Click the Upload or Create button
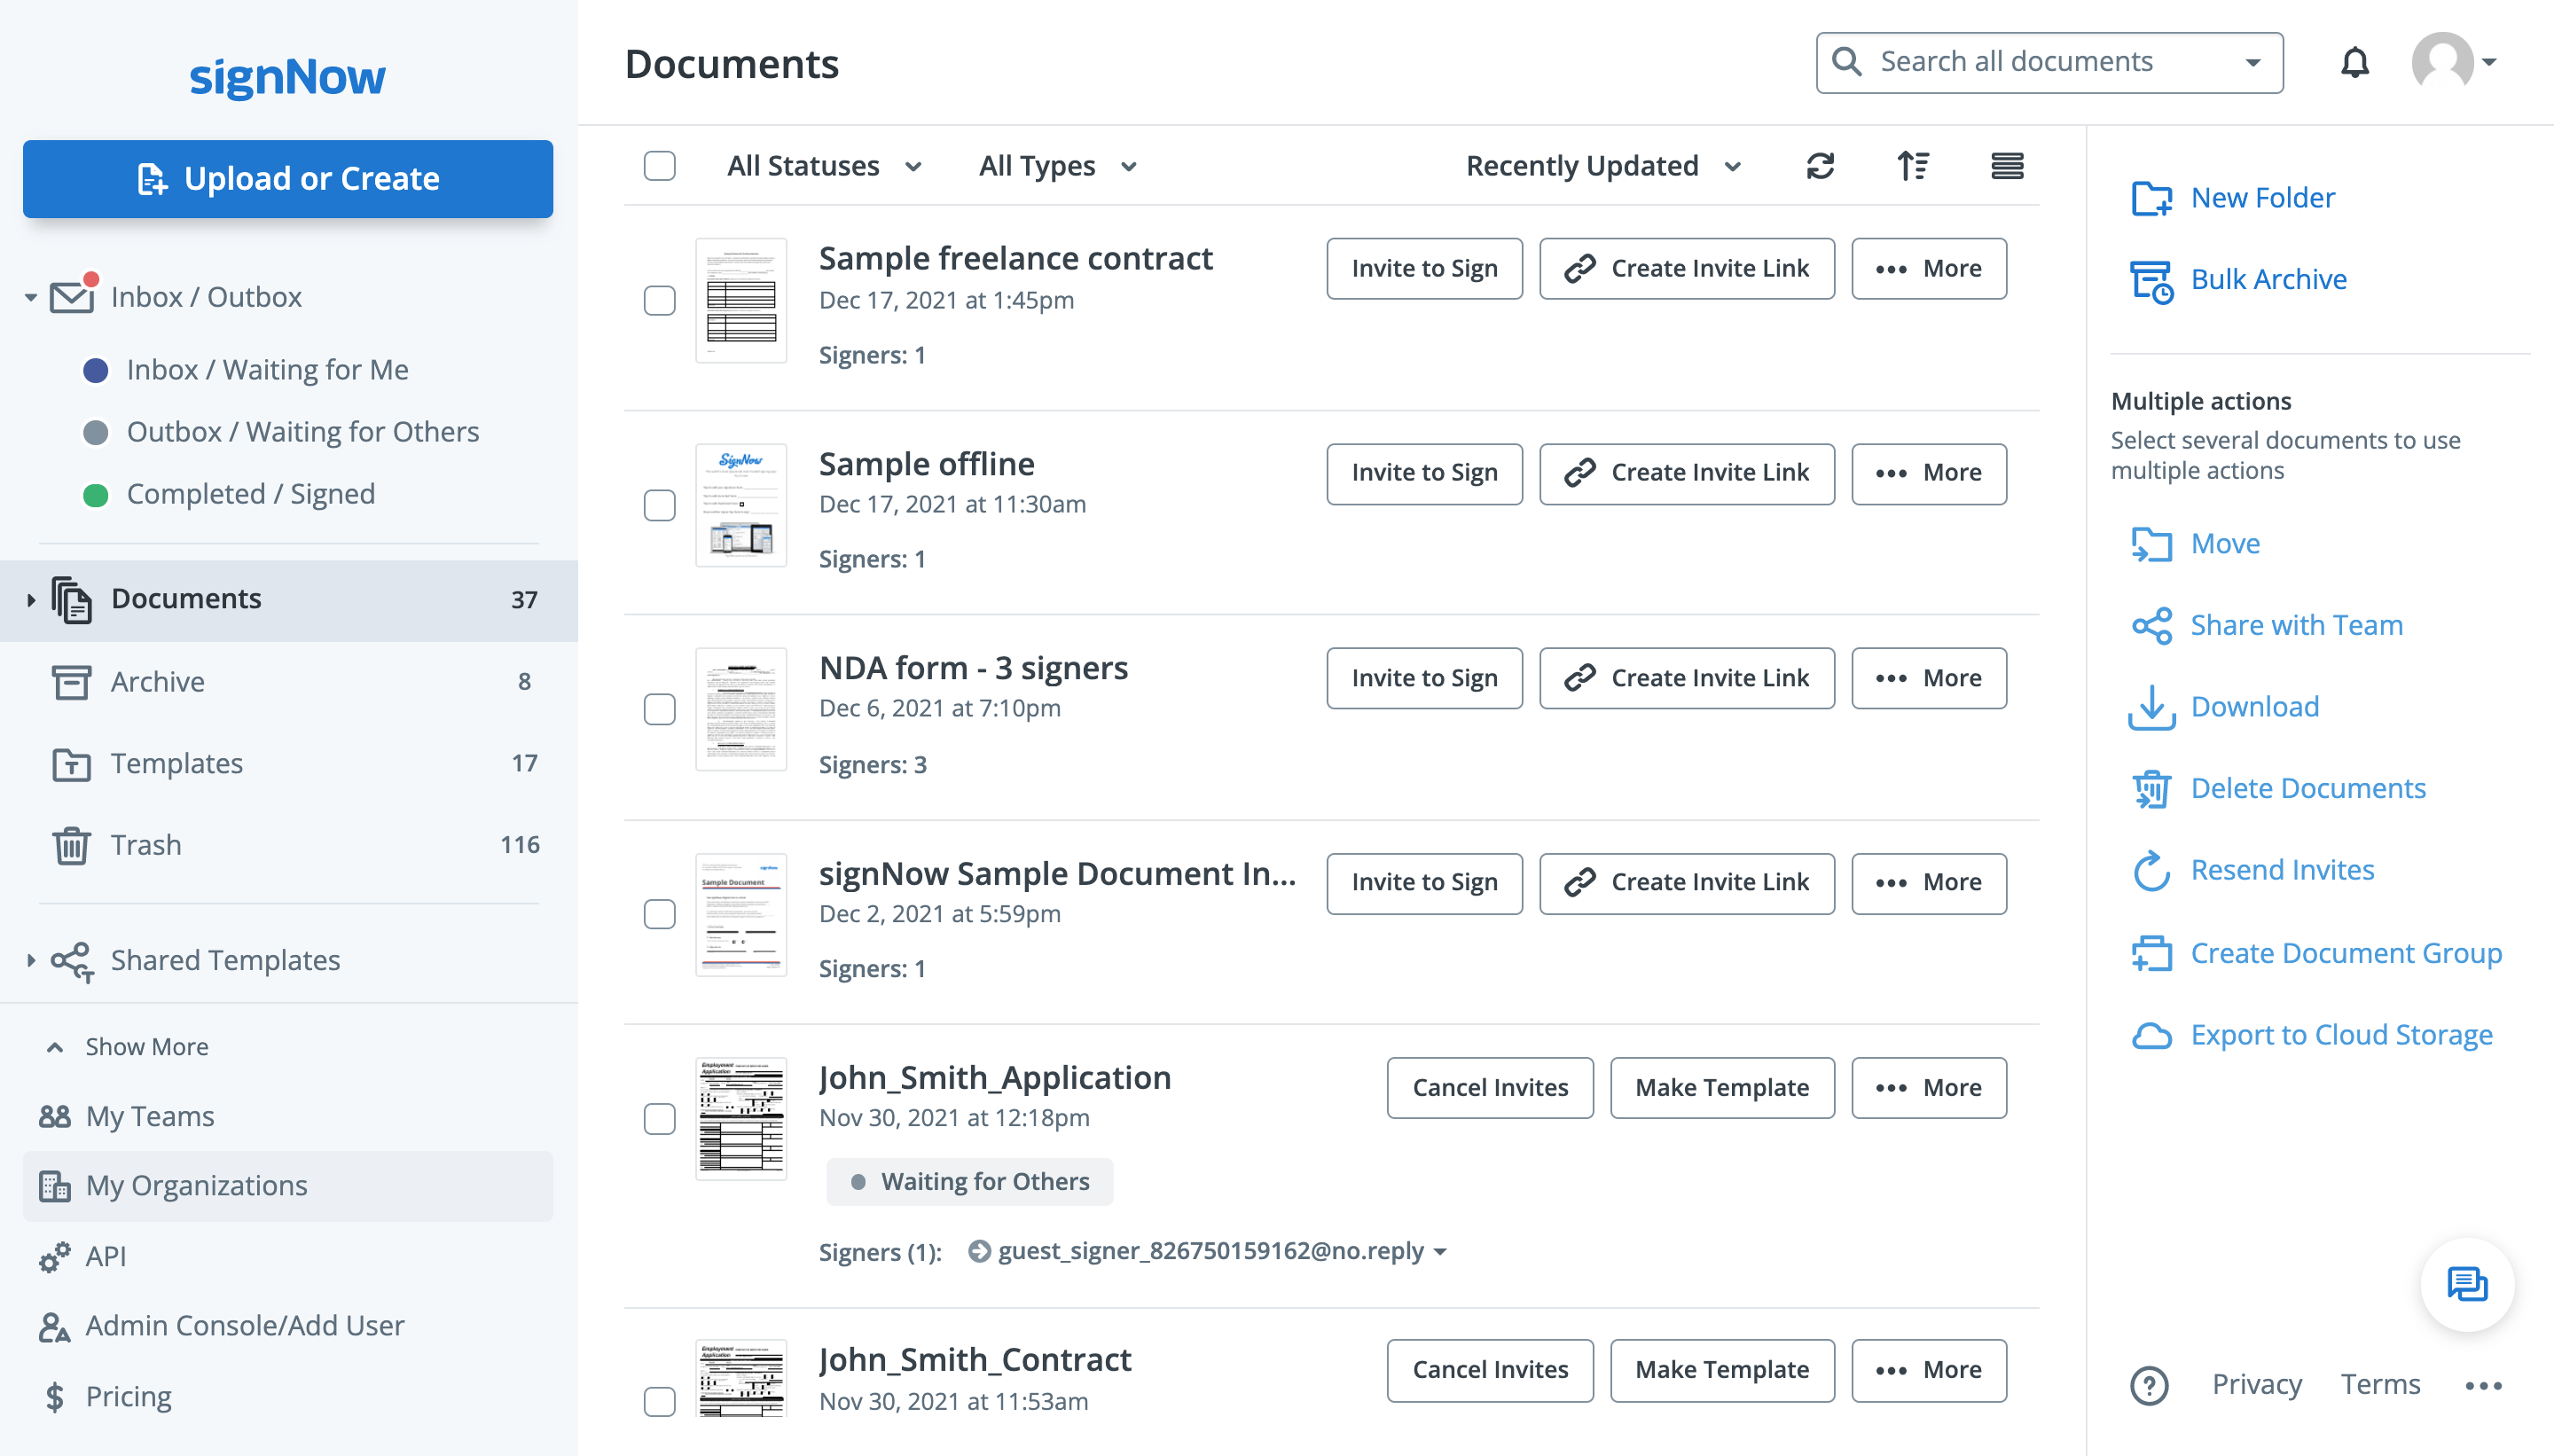 pyautogui.click(x=288, y=179)
